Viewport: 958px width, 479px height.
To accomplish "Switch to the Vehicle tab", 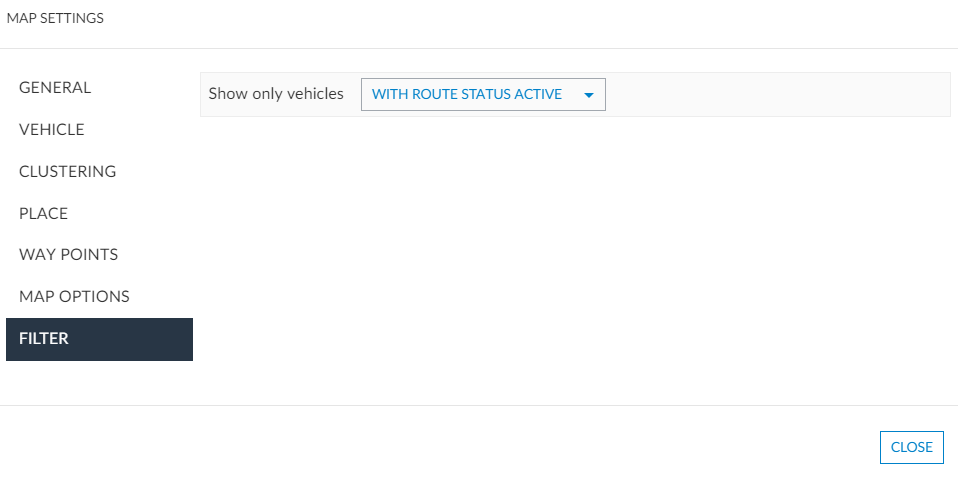I will tap(52, 130).
